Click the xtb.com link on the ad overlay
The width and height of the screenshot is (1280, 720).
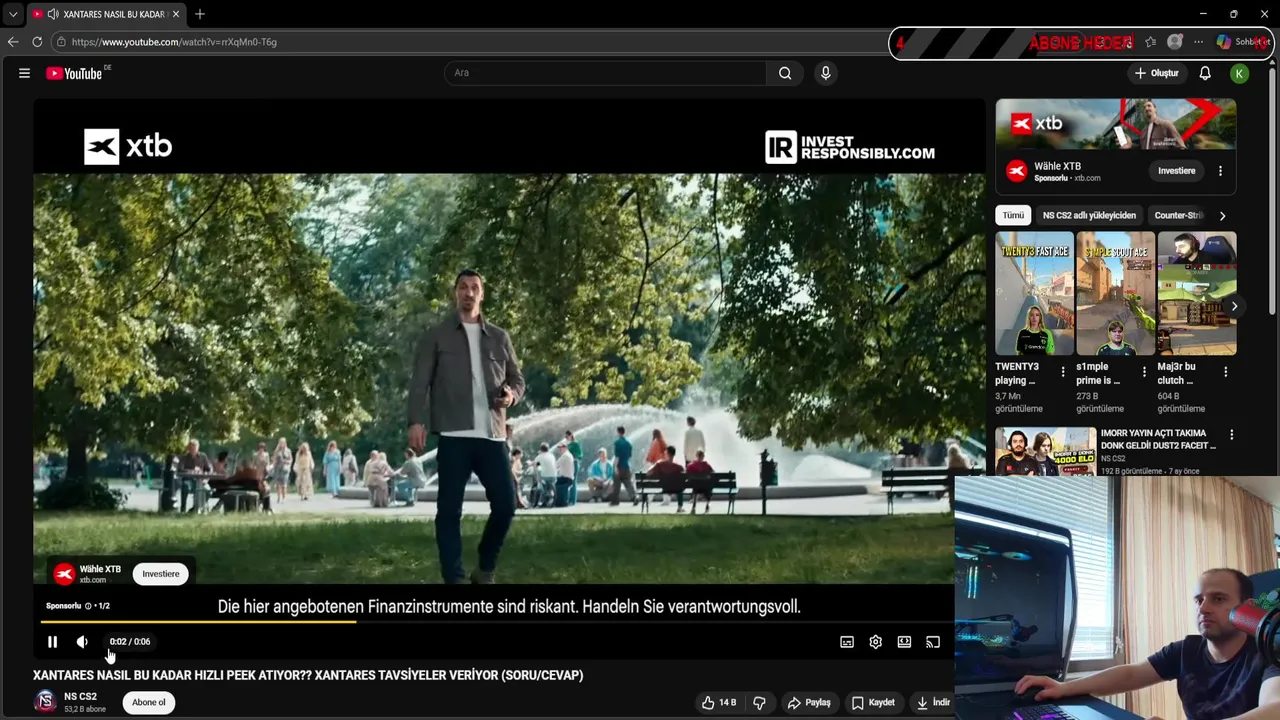93,580
